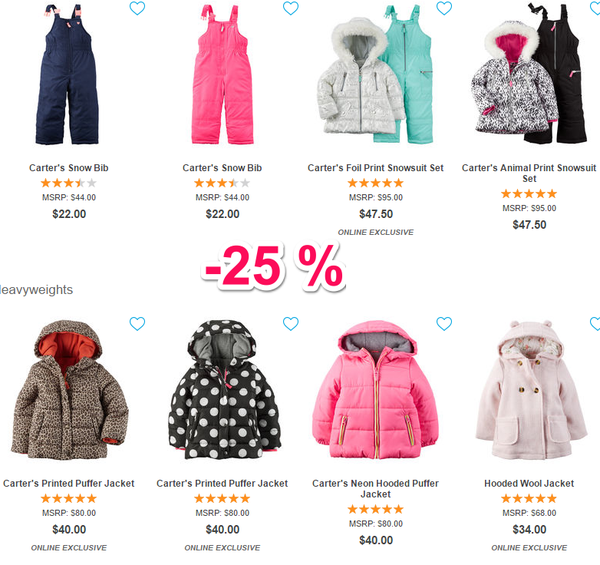The width and height of the screenshot is (600, 565).
Task: Toggle wishlist heart for Neon Hooded Puffer Jacket
Action: 444,324
